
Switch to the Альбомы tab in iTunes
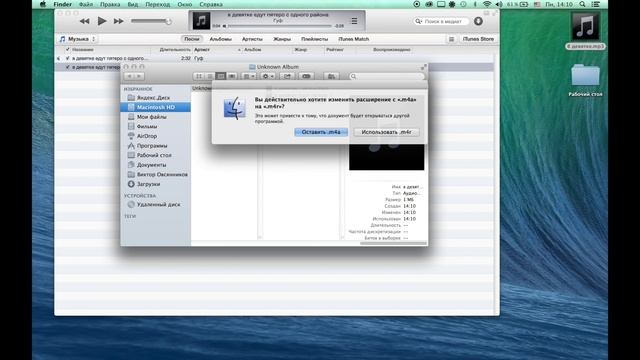click(220, 39)
